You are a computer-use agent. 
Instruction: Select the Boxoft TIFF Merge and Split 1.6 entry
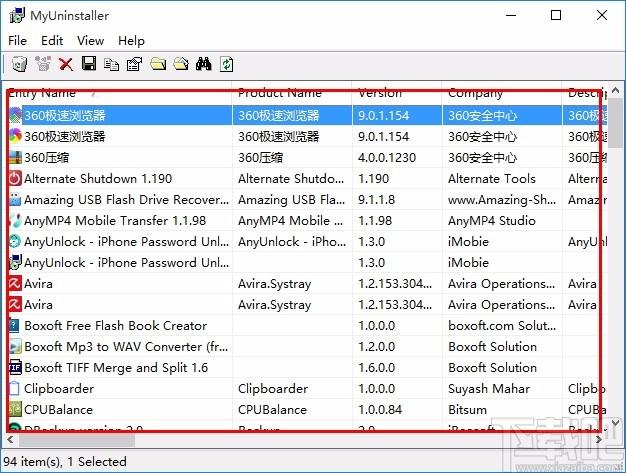click(x=116, y=368)
